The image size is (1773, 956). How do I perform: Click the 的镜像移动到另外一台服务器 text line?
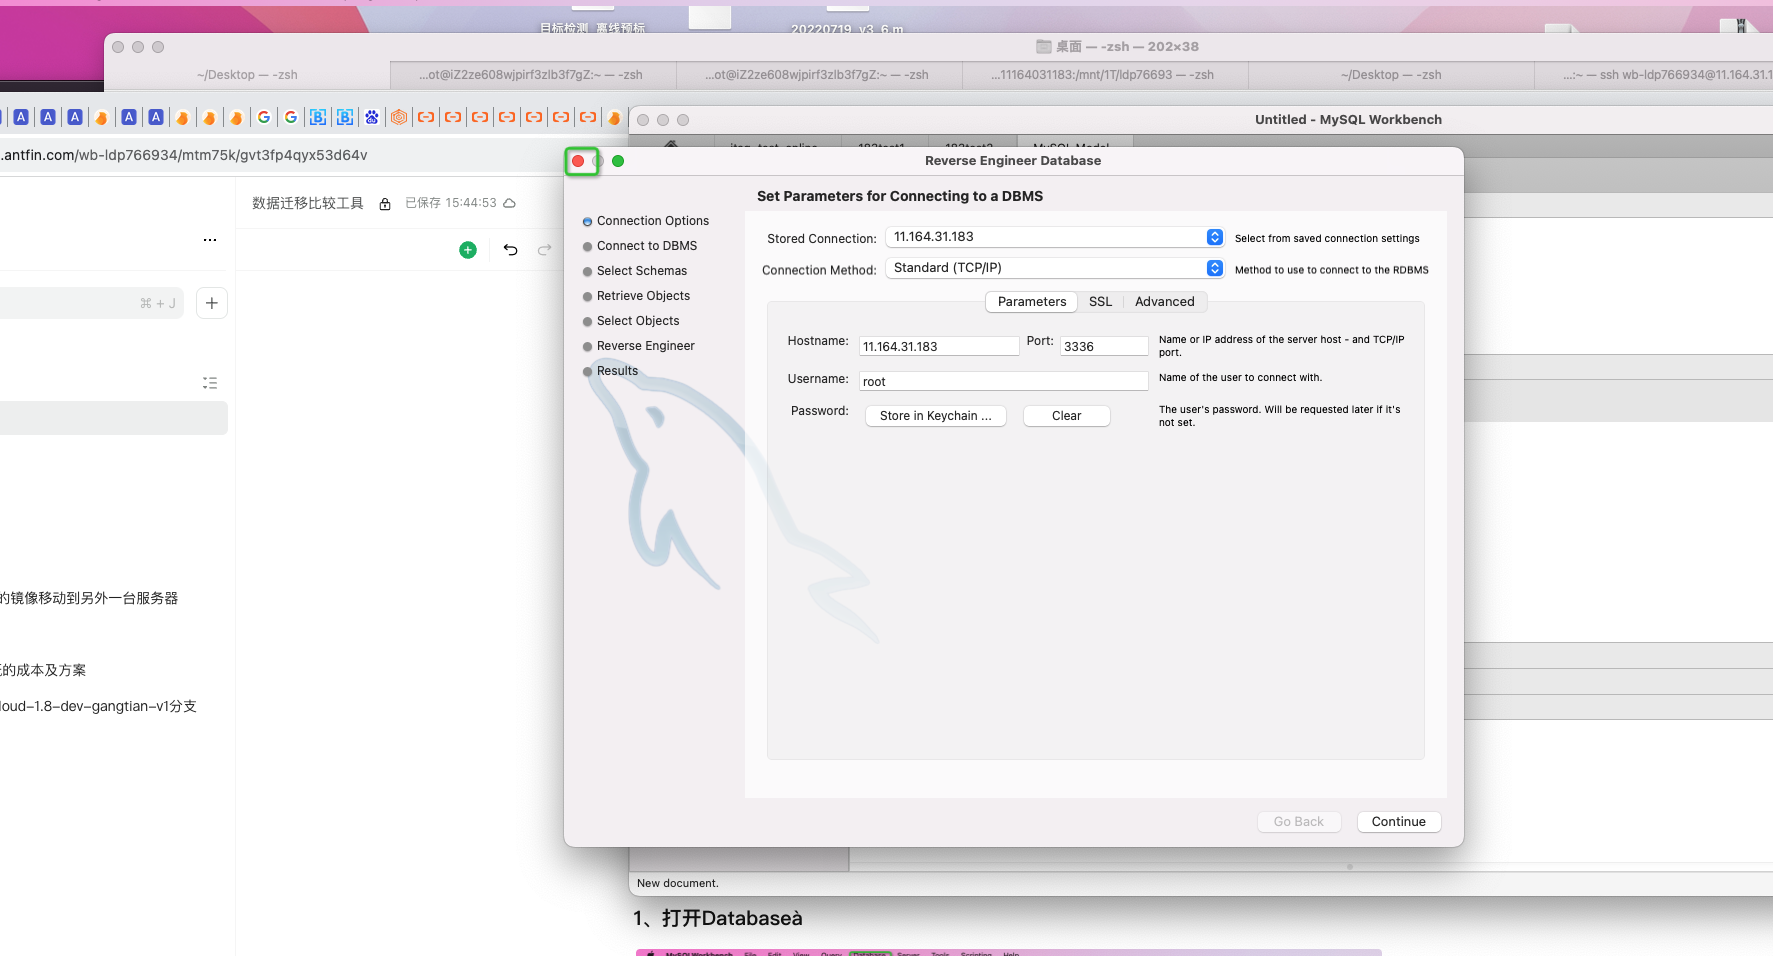click(89, 598)
